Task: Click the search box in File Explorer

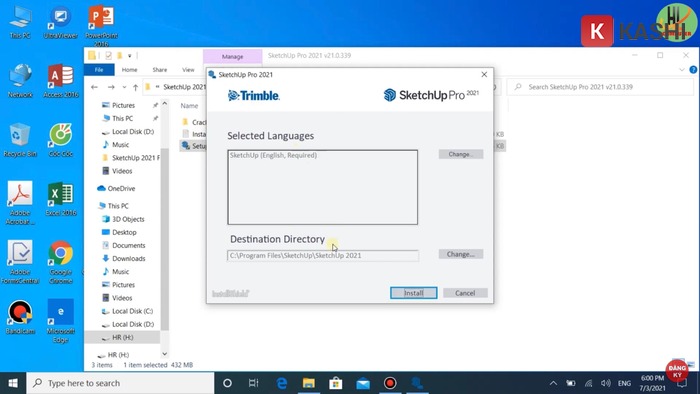Action: point(600,87)
